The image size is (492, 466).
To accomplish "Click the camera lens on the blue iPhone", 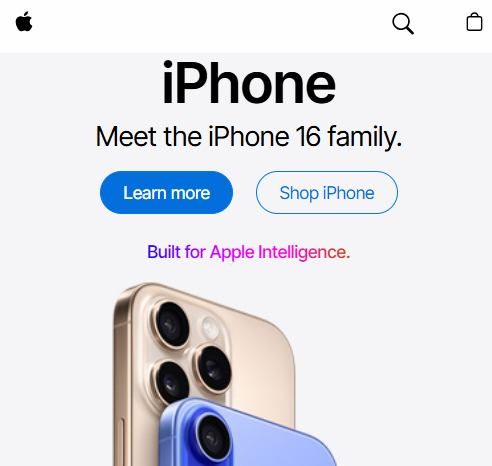I will coord(212,438).
